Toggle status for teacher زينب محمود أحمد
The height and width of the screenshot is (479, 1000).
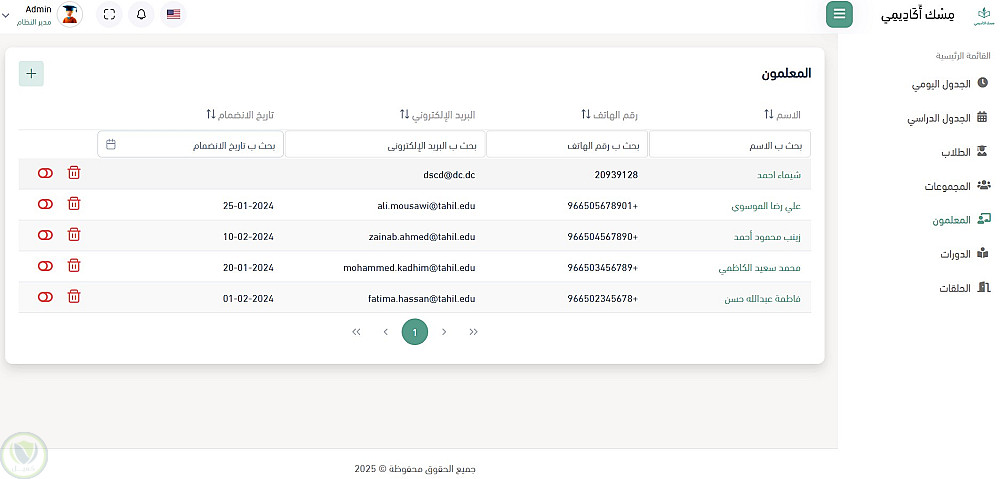(x=45, y=235)
